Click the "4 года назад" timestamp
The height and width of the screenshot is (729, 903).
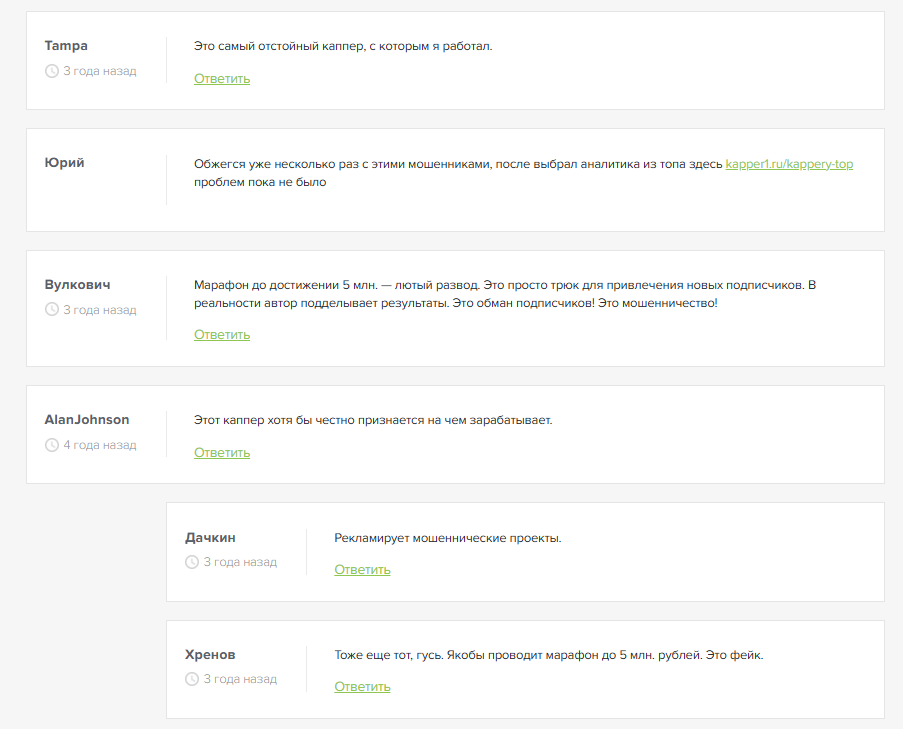point(100,445)
